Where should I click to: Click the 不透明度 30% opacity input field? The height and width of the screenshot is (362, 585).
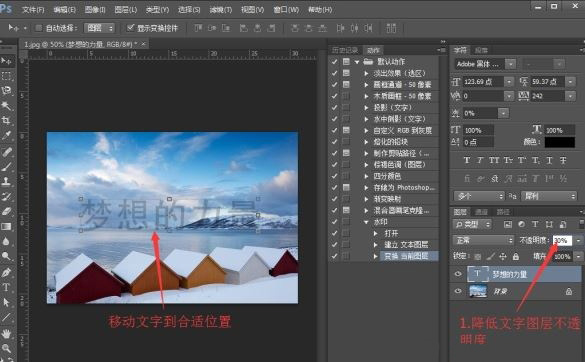(x=562, y=241)
